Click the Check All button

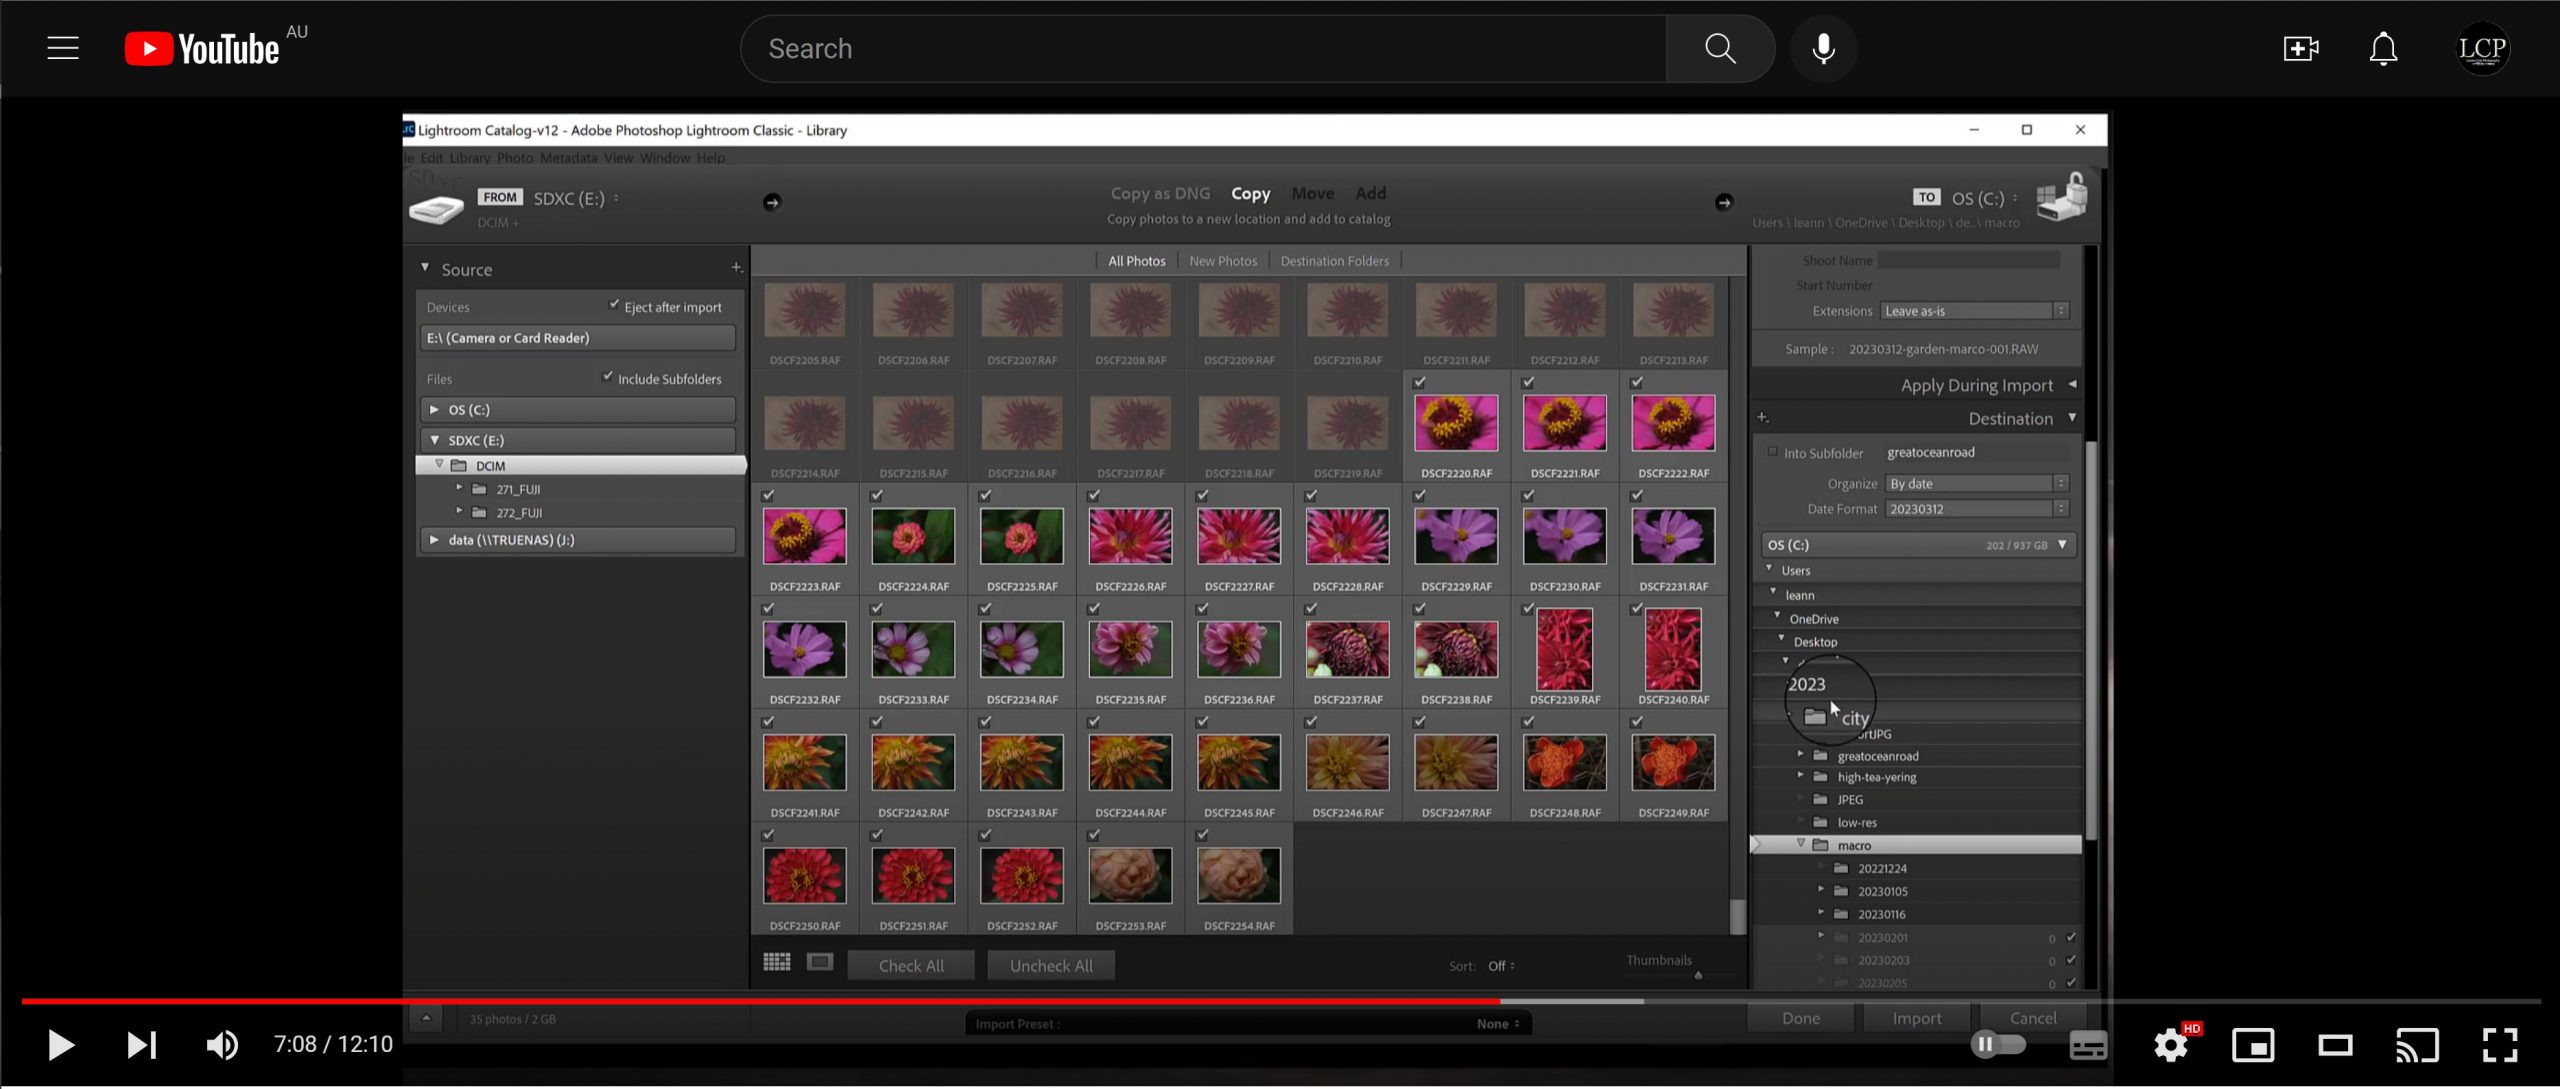(910, 966)
